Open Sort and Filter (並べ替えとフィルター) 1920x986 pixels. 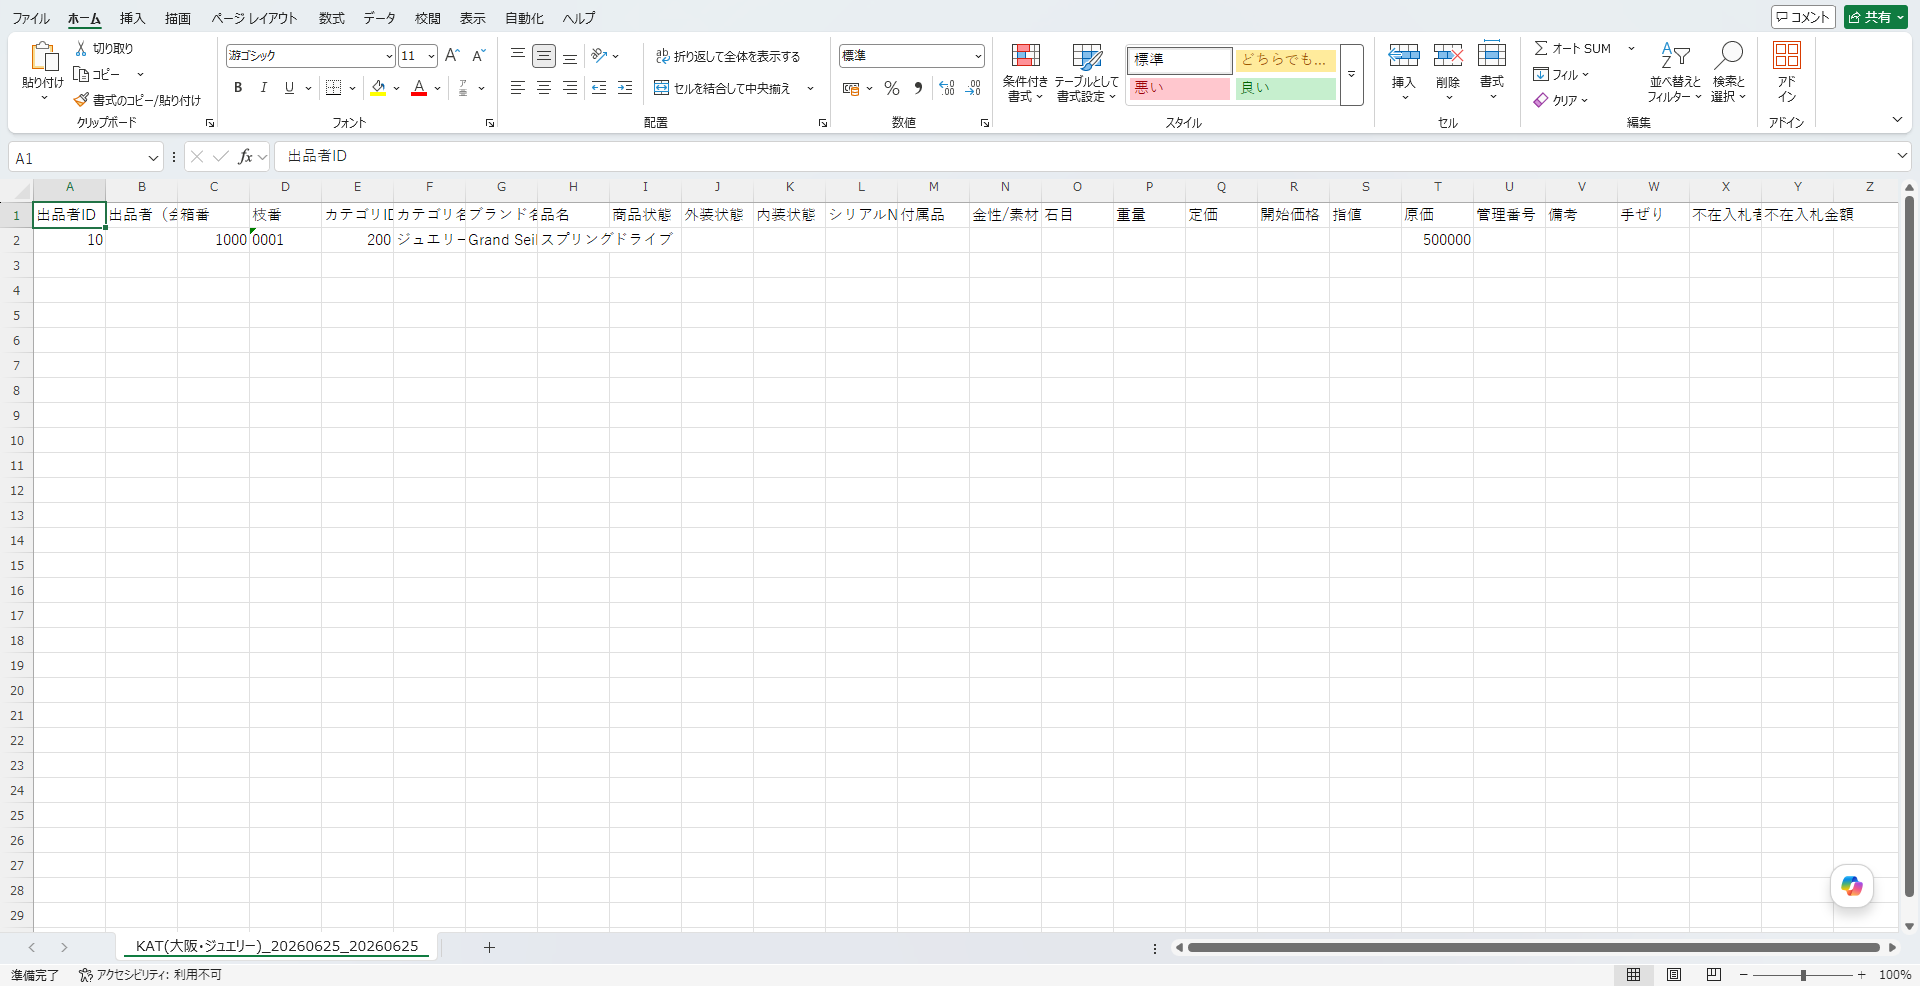(1675, 72)
